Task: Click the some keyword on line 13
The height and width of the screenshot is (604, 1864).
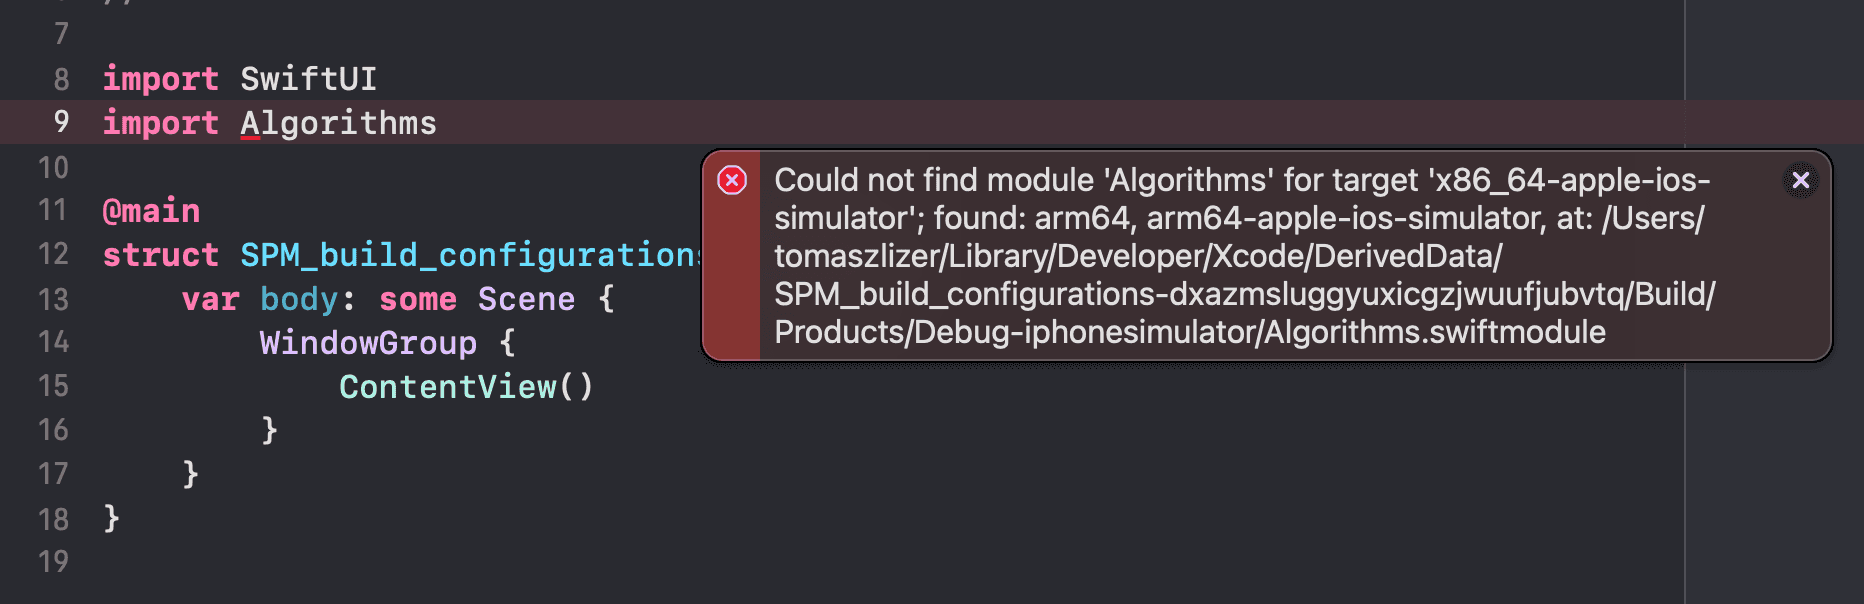Action: point(418,299)
